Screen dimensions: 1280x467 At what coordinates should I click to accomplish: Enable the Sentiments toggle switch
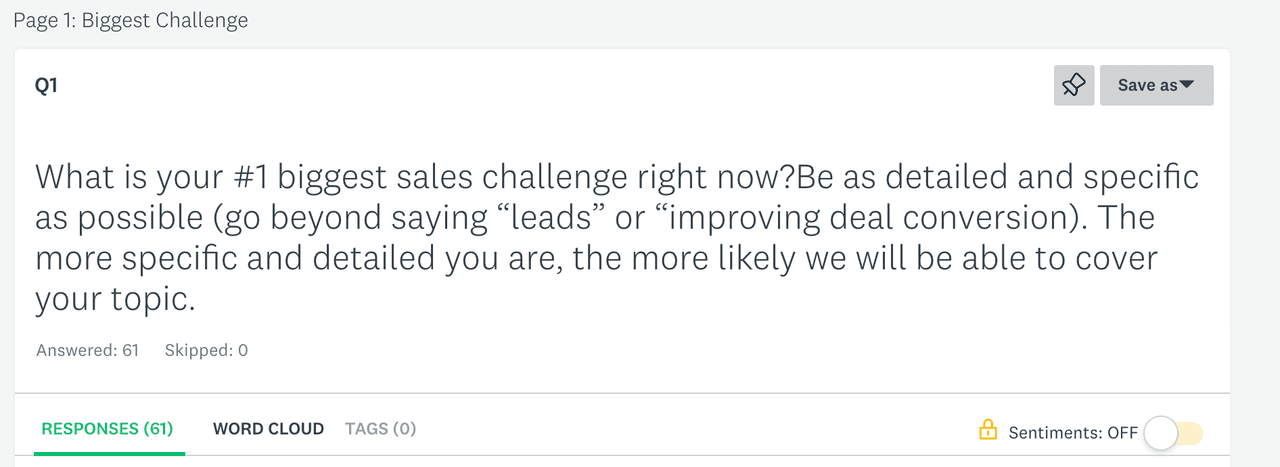tap(1173, 433)
